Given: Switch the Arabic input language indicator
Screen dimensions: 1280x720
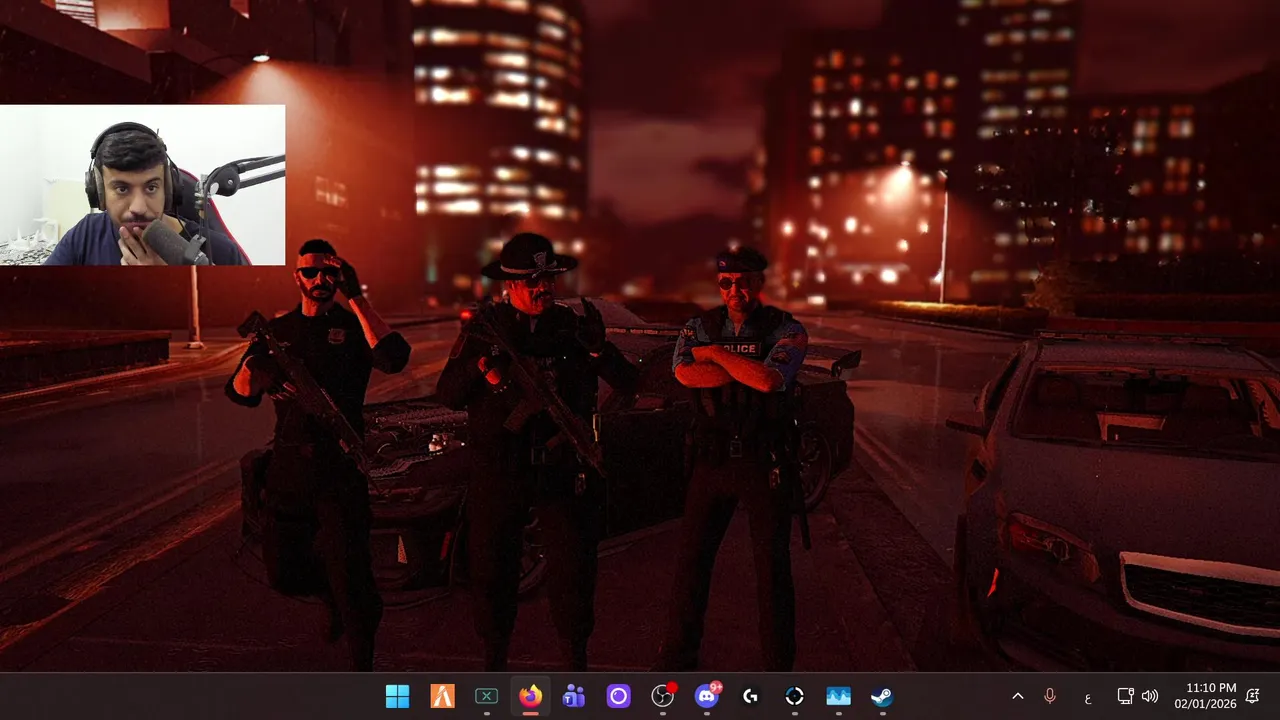Looking at the screenshot, I should click(x=1087, y=697).
